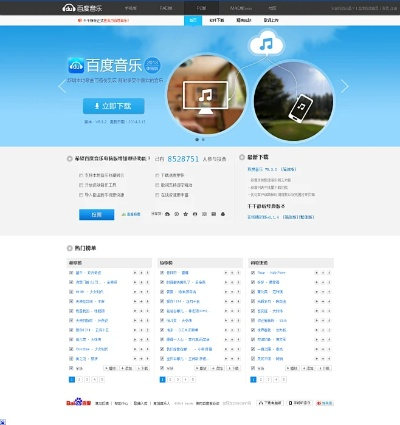This screenshot has height=425, width=400.
Task: Select the first banner slide dot
Action: [x=197, y=139]
